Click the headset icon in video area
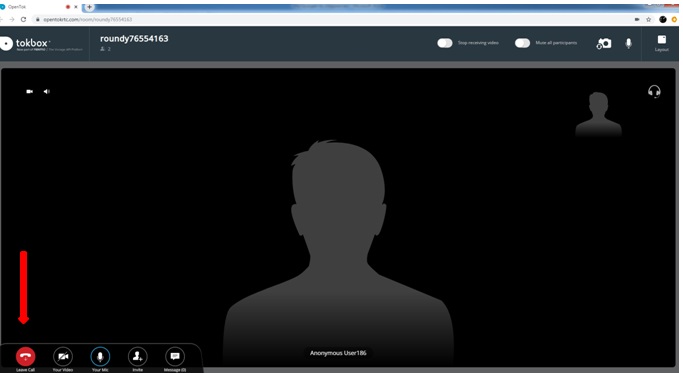The height and width of the screenshot is (373, 683). [654, 92]
